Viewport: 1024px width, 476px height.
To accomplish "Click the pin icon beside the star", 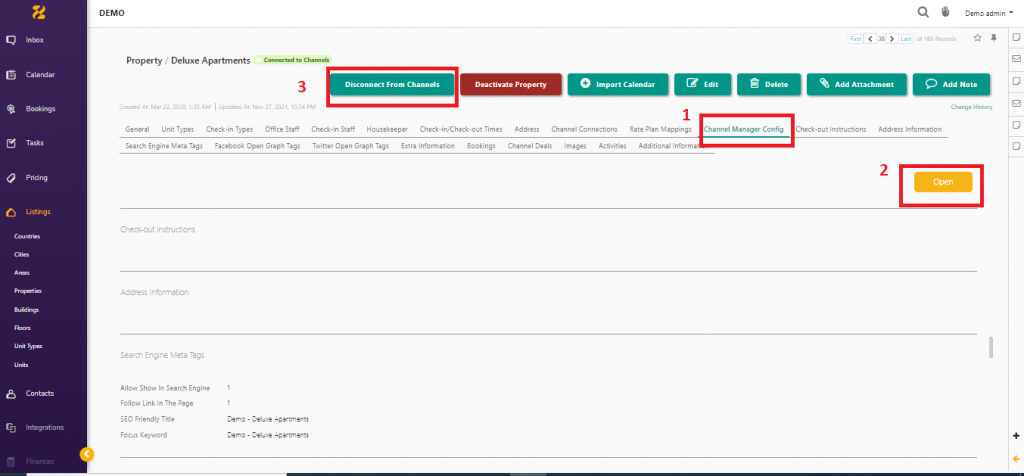I will [x=993, y=38].
